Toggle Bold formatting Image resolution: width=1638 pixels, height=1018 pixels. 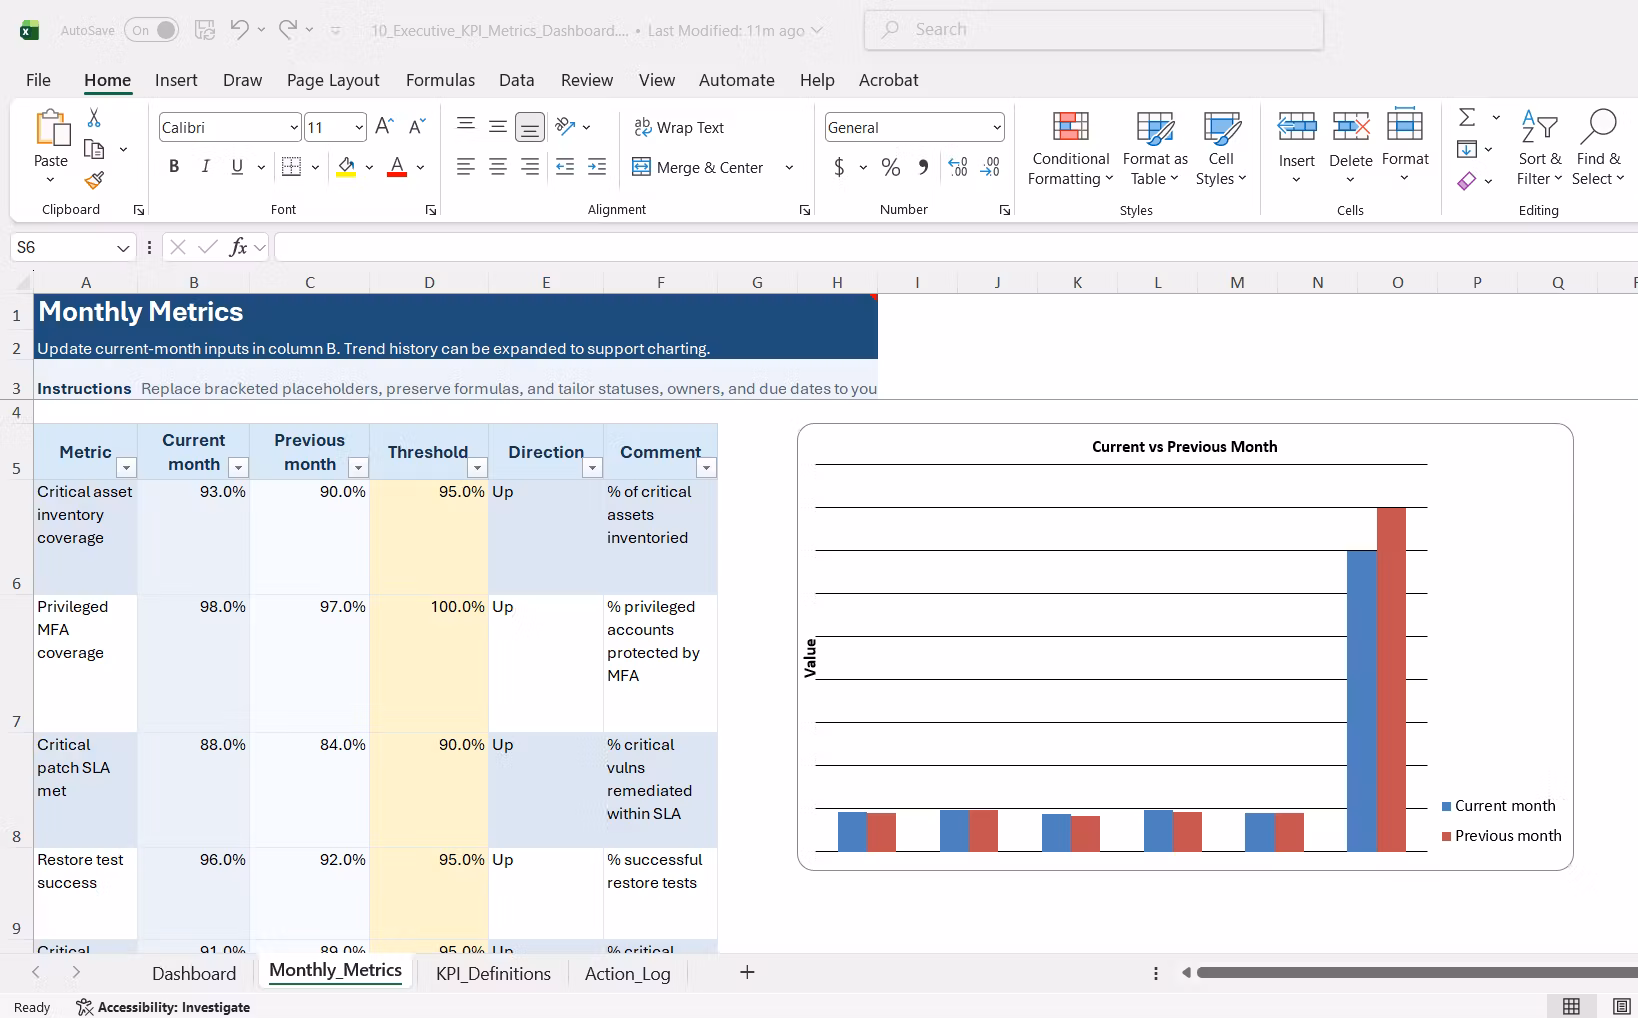point(174,167)
